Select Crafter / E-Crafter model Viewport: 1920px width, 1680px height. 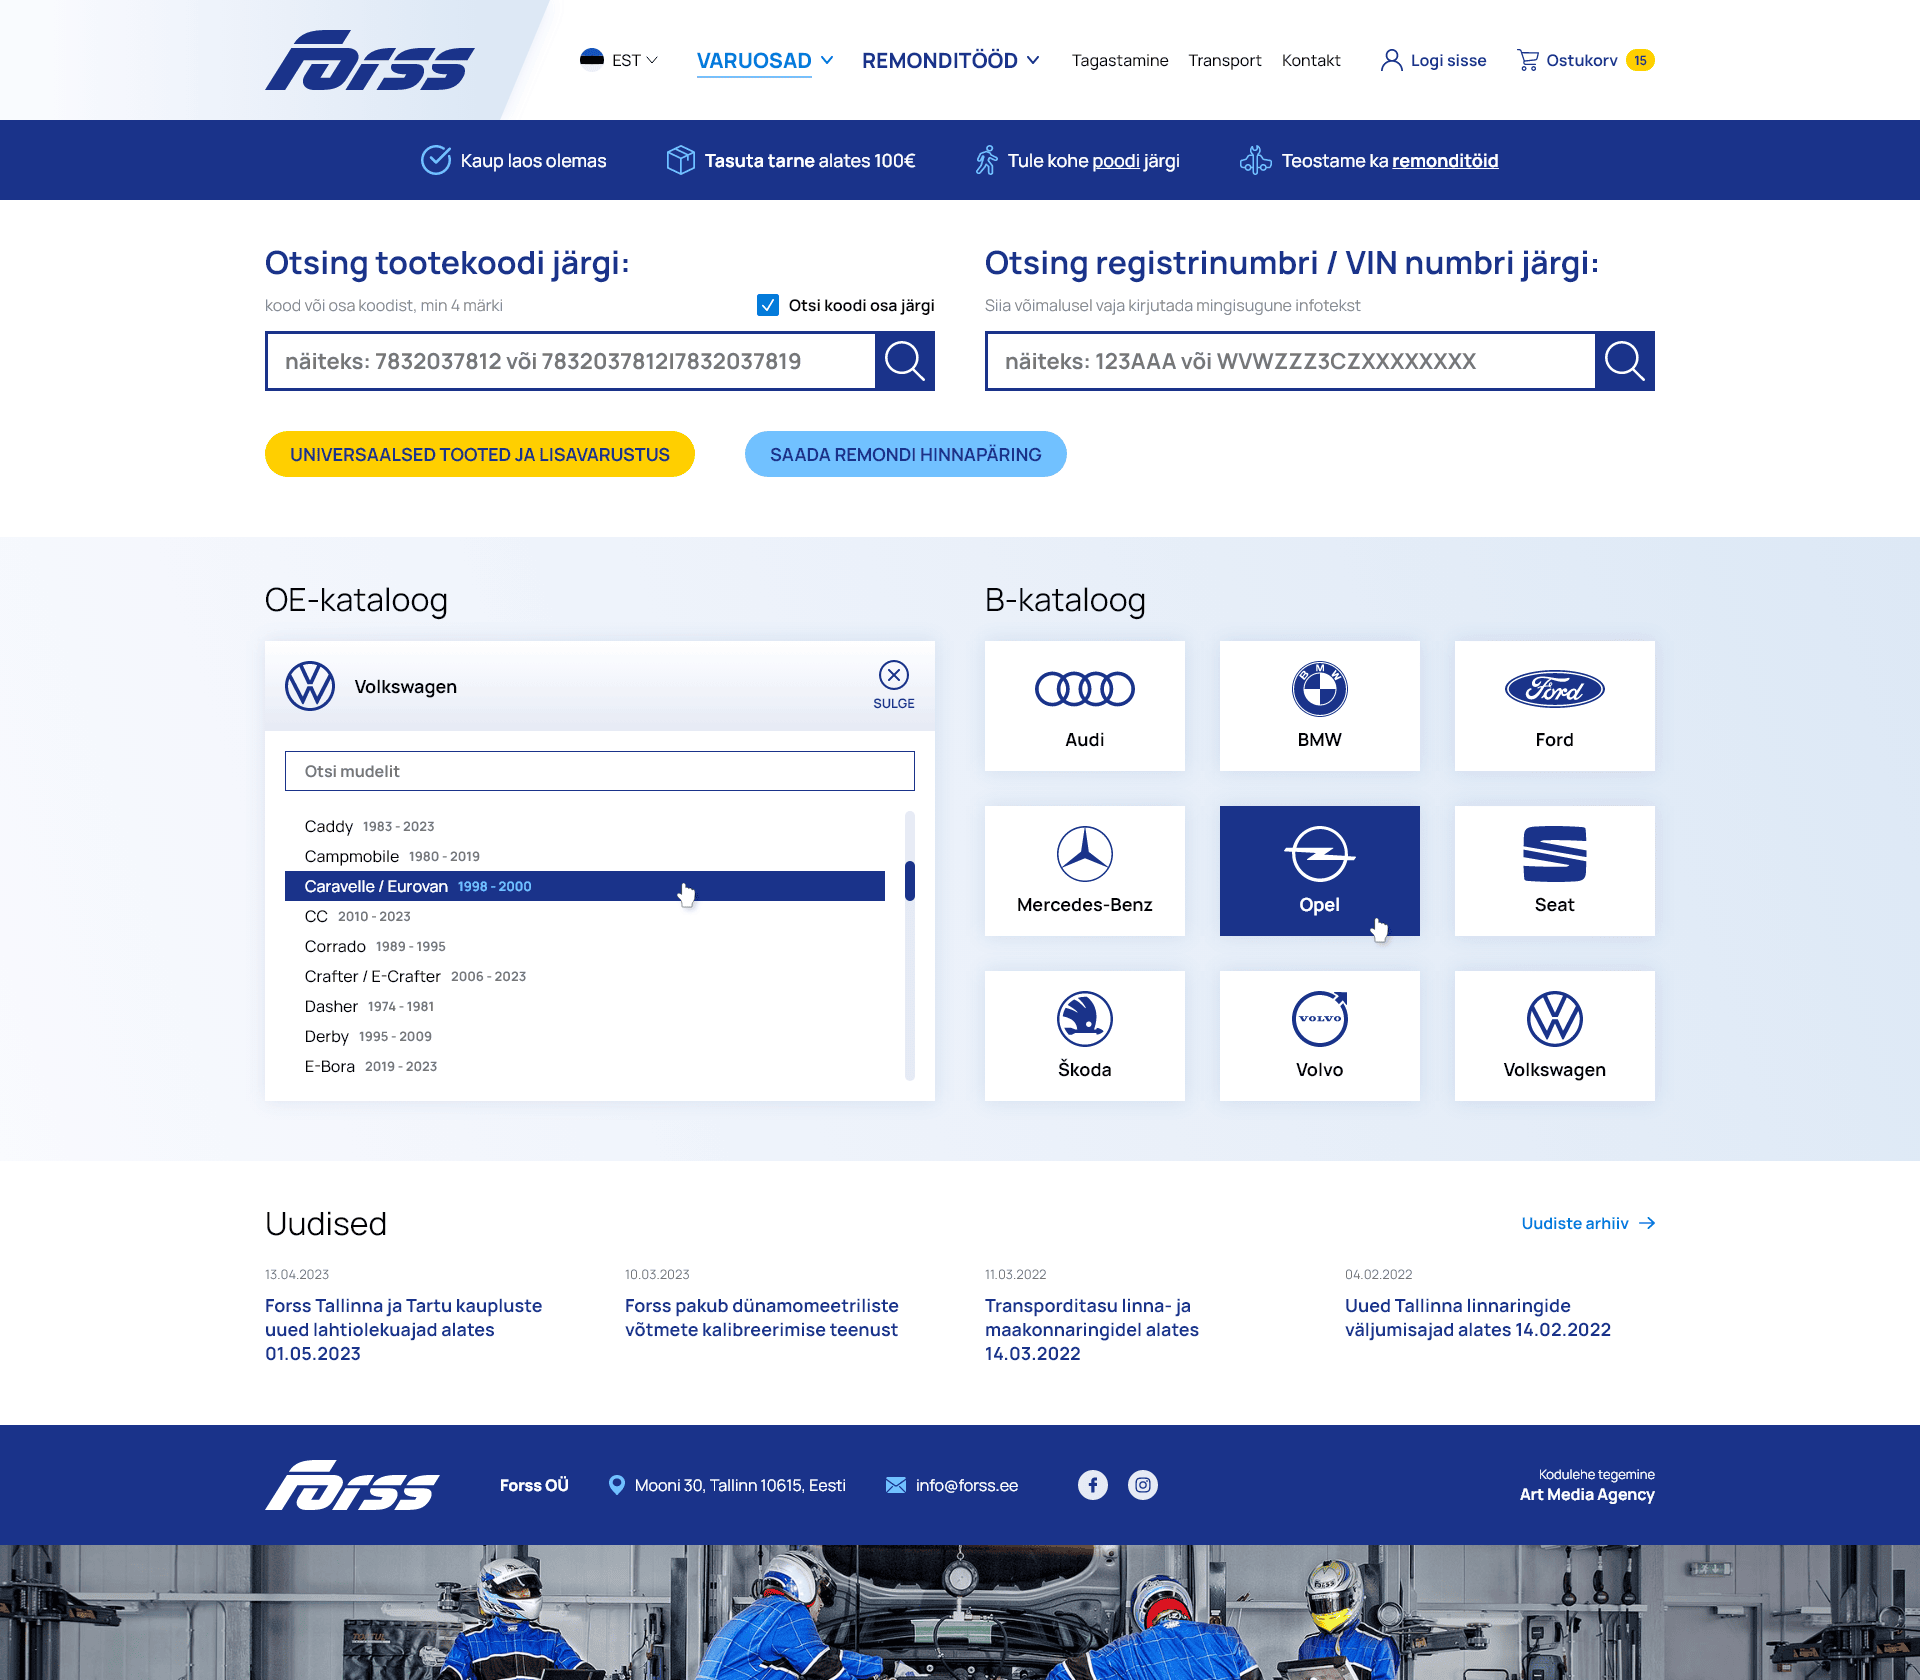[x=585, y=976]
